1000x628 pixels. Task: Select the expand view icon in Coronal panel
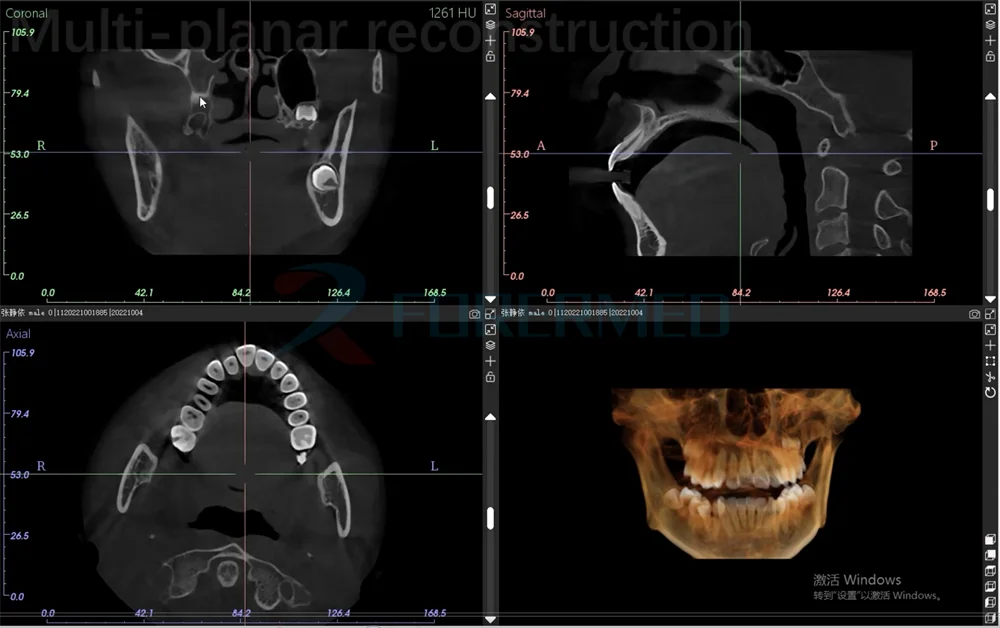[x=489, y=8]
